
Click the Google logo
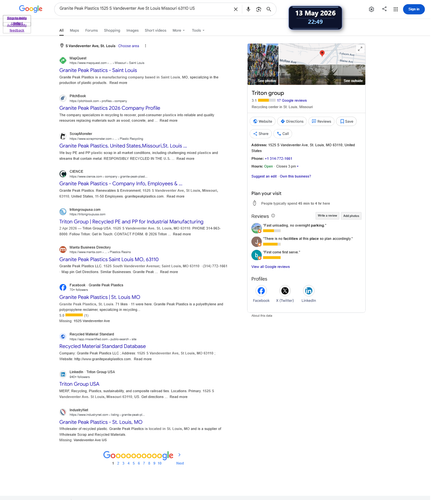30,9
